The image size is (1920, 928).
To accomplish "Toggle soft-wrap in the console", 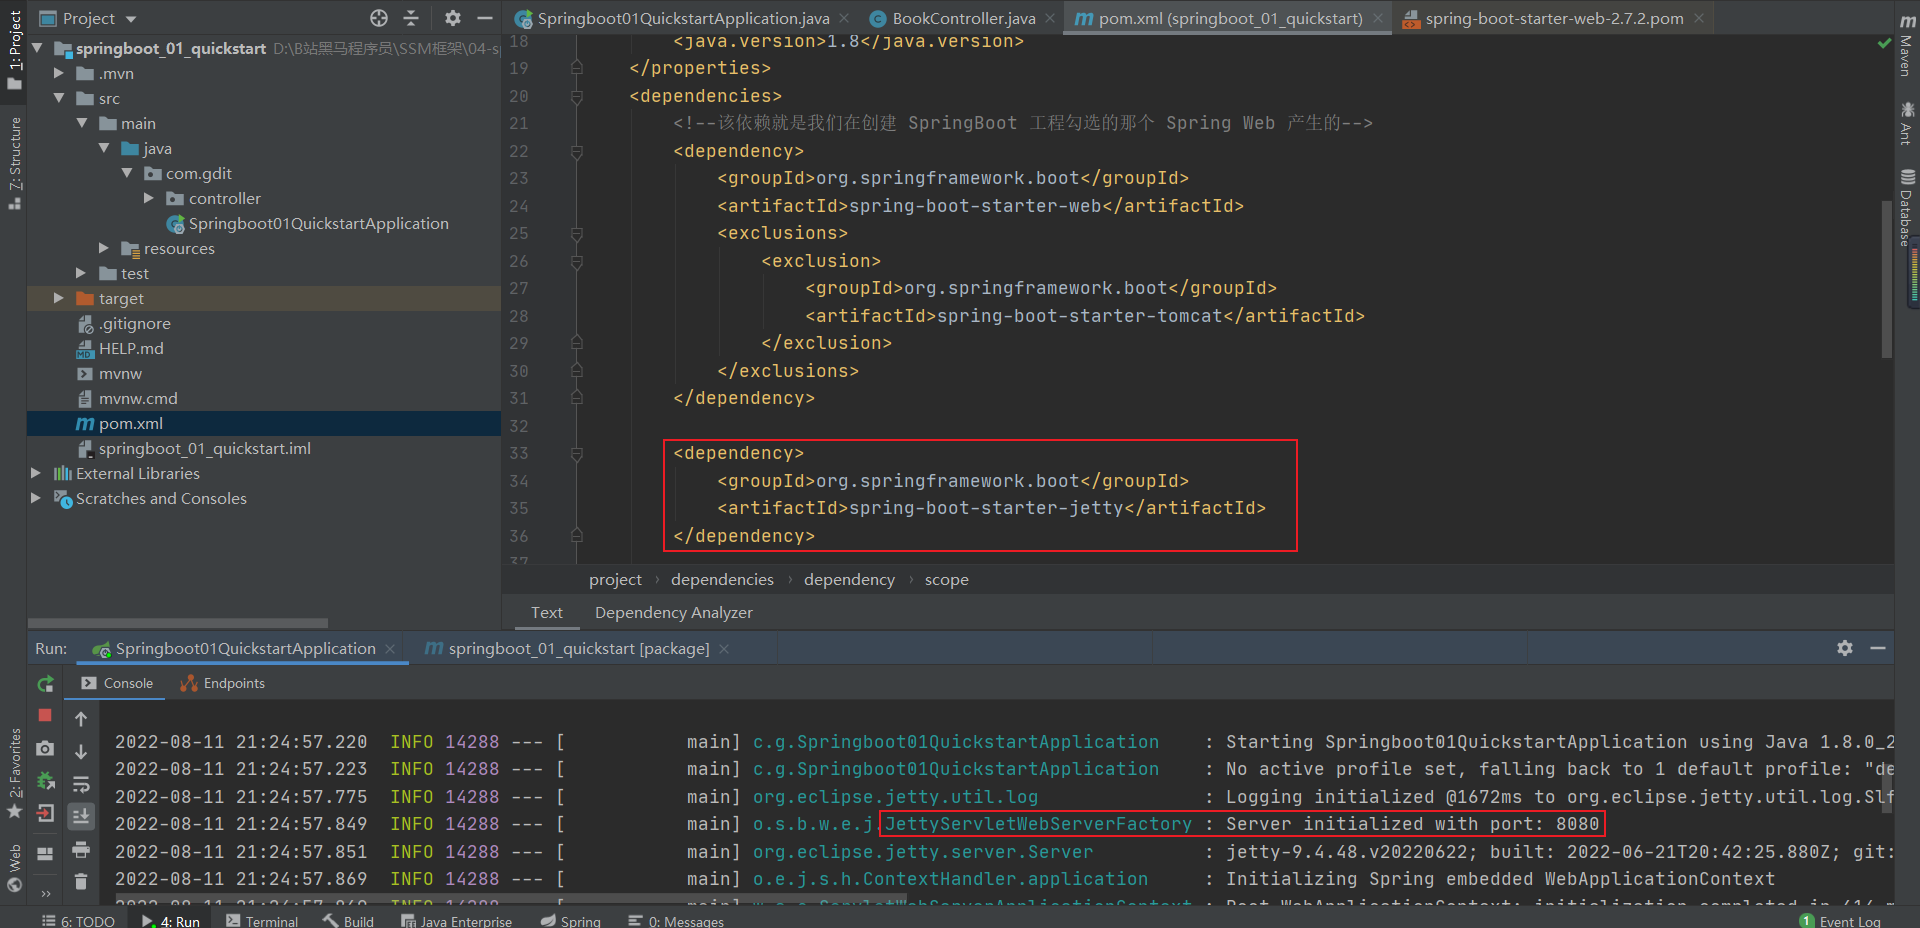I will 81,785.
